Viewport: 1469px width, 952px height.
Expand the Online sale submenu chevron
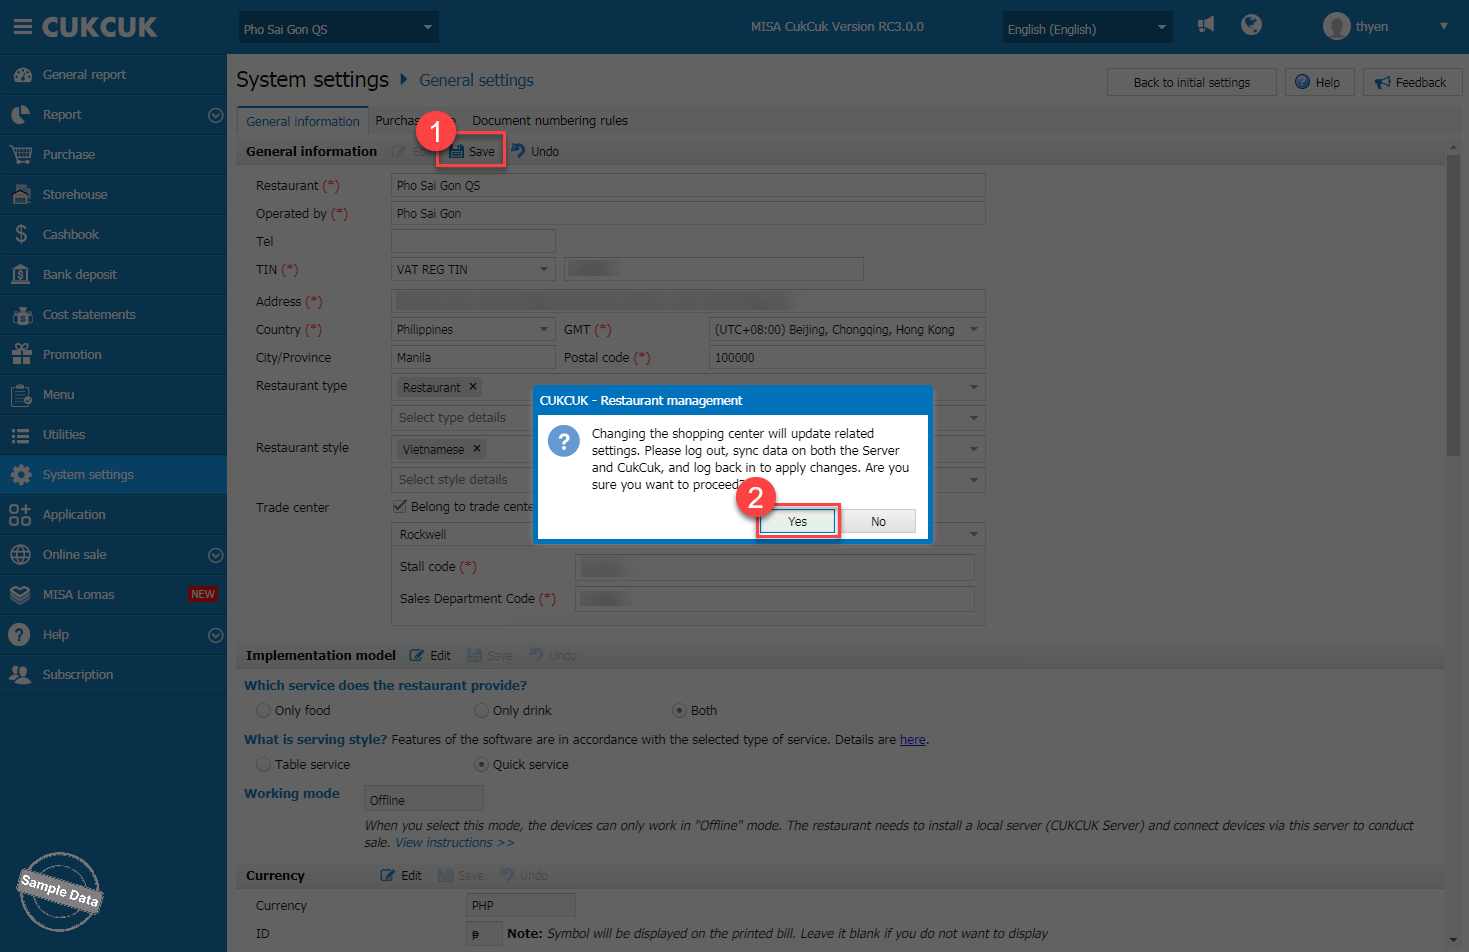tap(215, 556)
